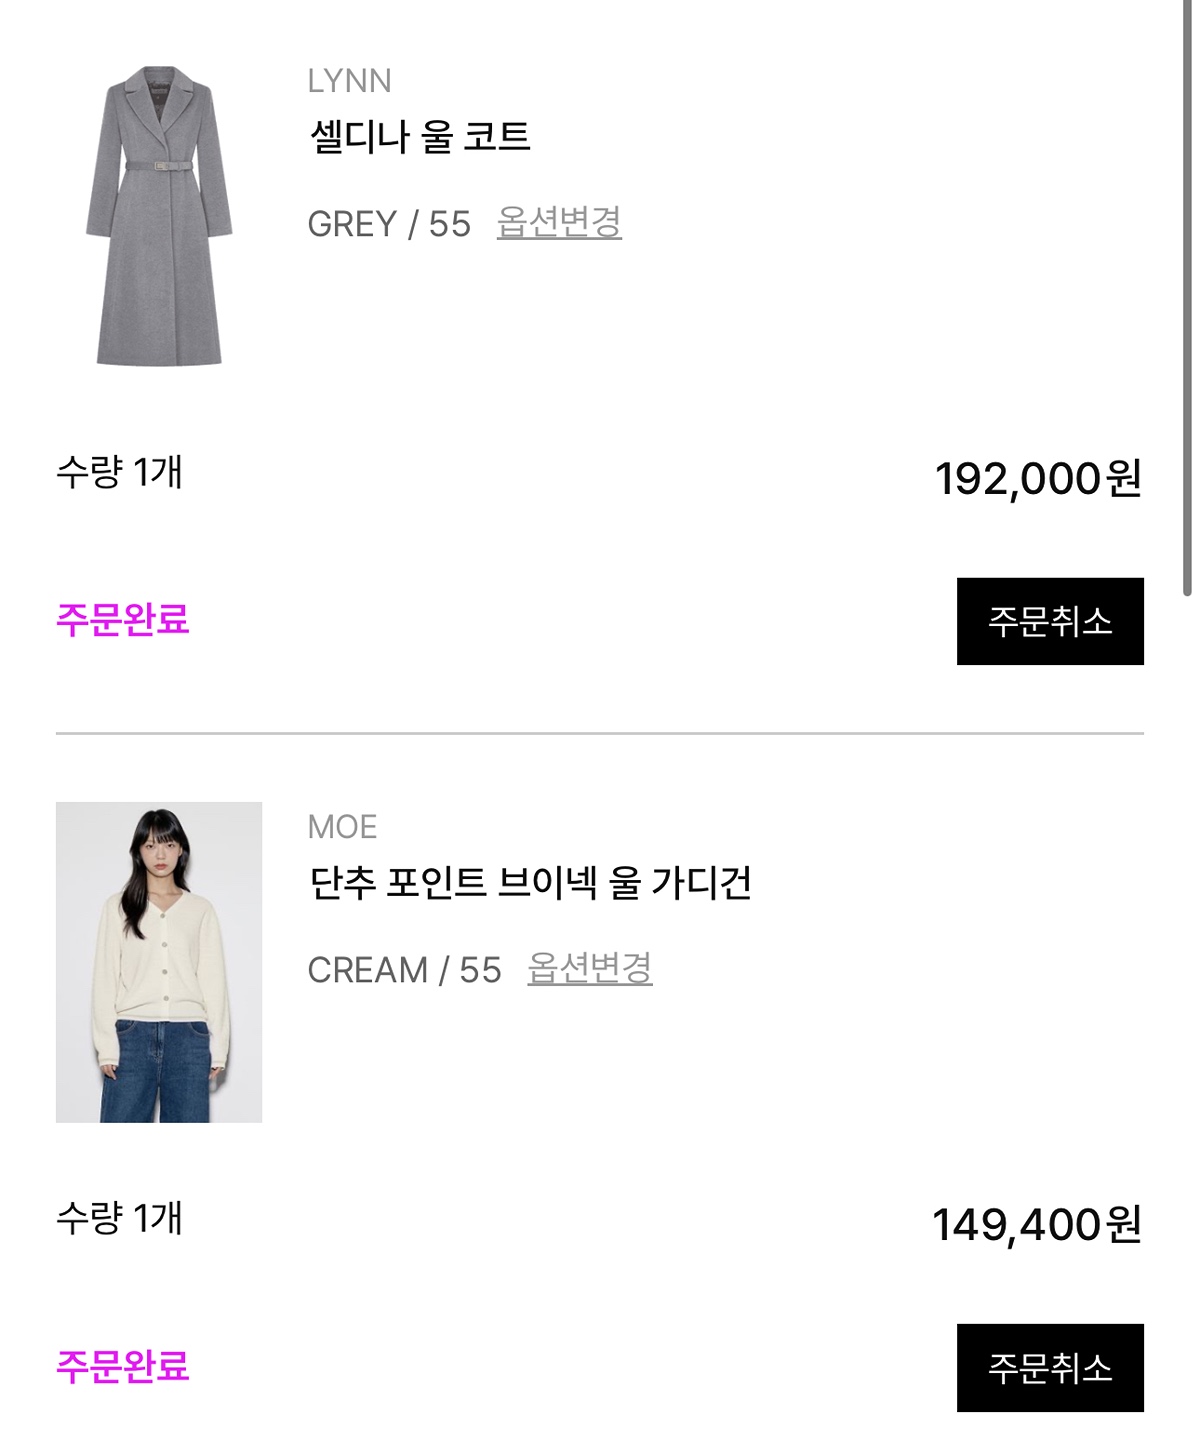Tap the coat's 수량 1개 quantity label
The height and width of the screenshot is (1441, 1200).
coord(119,472)
